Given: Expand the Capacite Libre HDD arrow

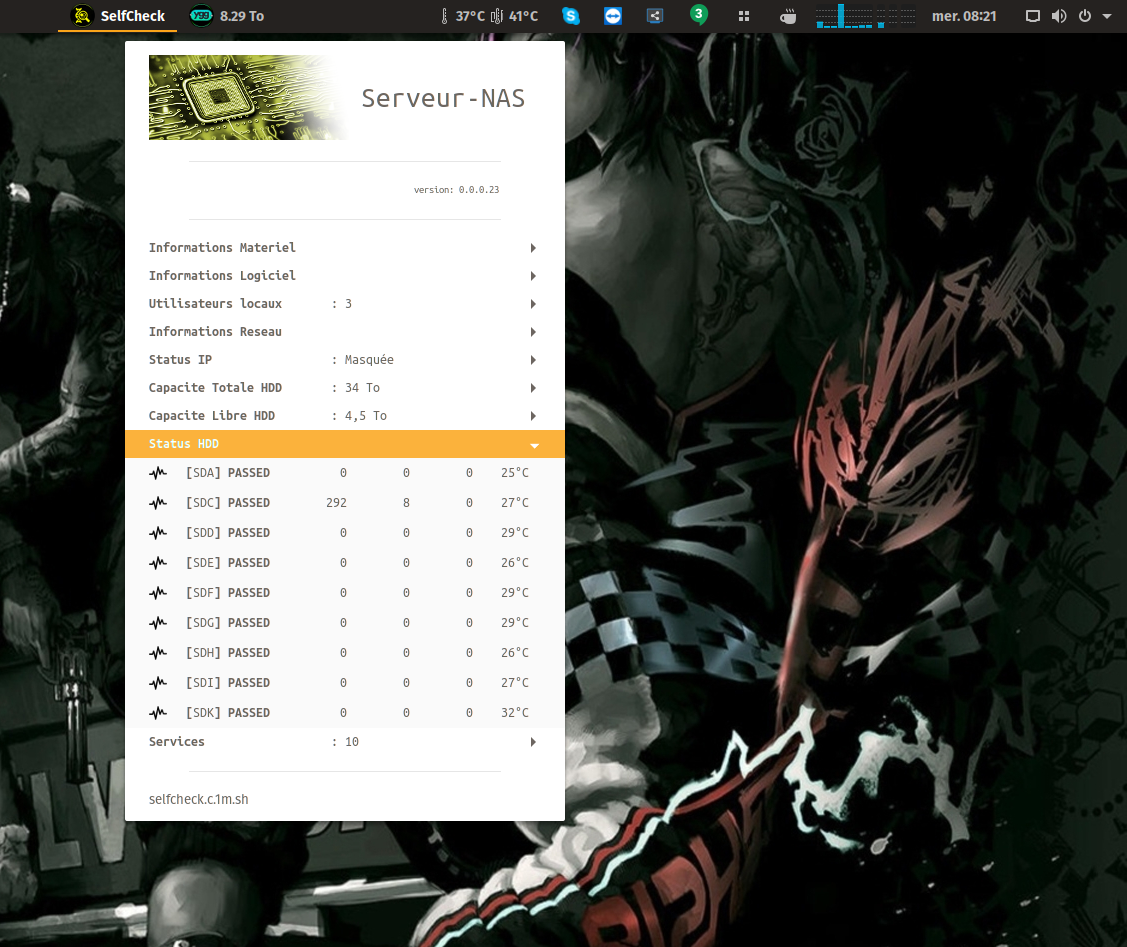Looking at the screenshot, I should coord(533,416).
